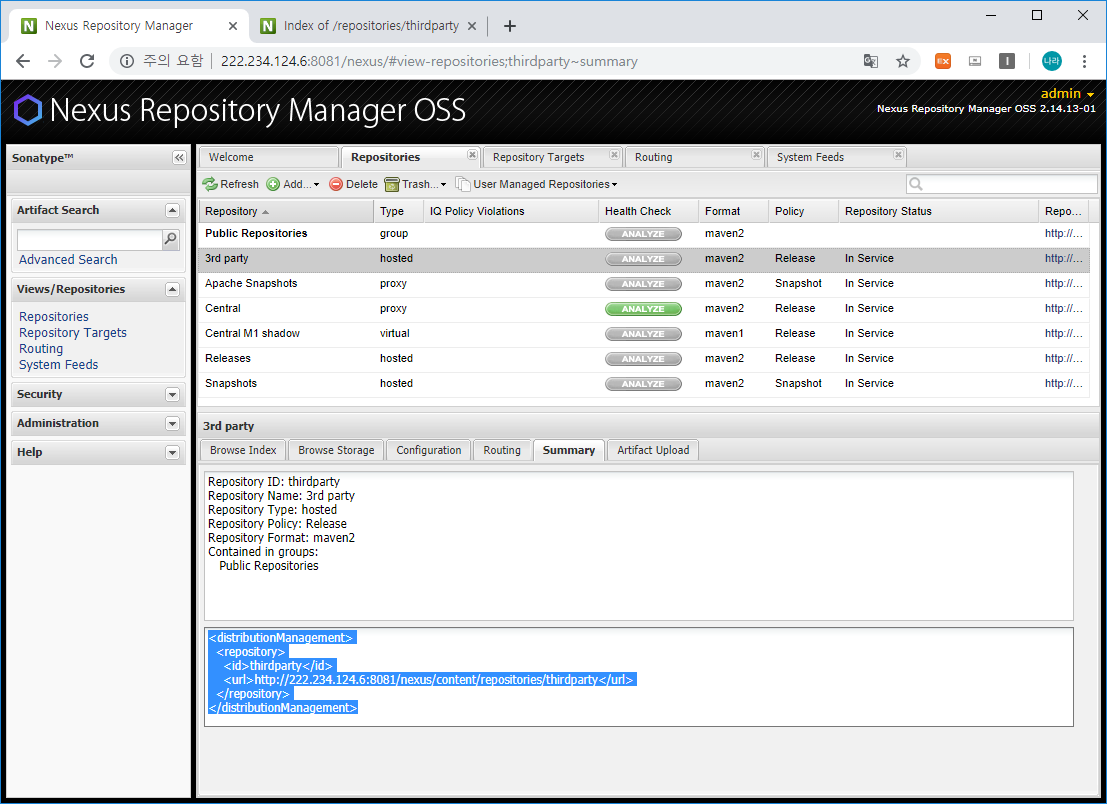The image size is (1107, 804).
Task: Select the Central M1 shadow row
Action: click(x=644, y=334)
